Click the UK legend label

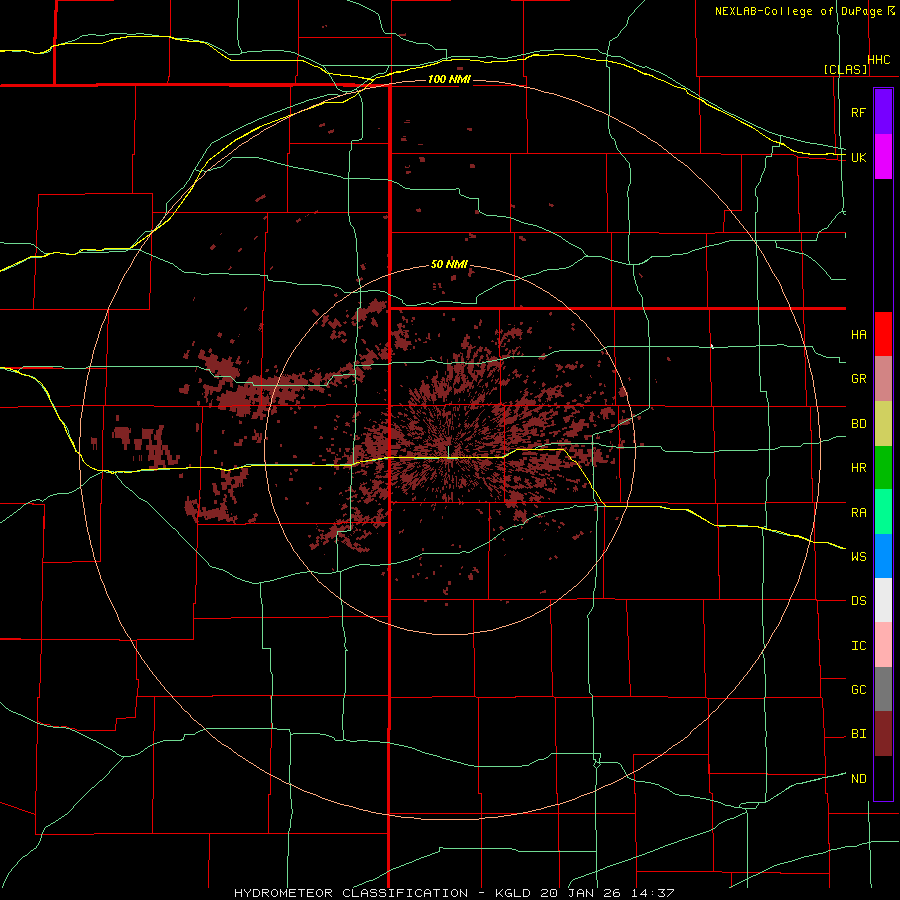(x=858, y=157)
